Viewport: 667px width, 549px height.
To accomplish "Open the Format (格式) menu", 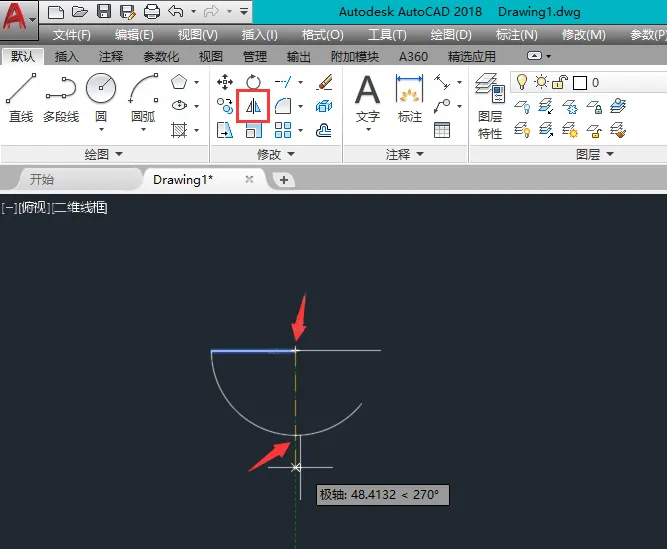I will click(x=322, y=35).
